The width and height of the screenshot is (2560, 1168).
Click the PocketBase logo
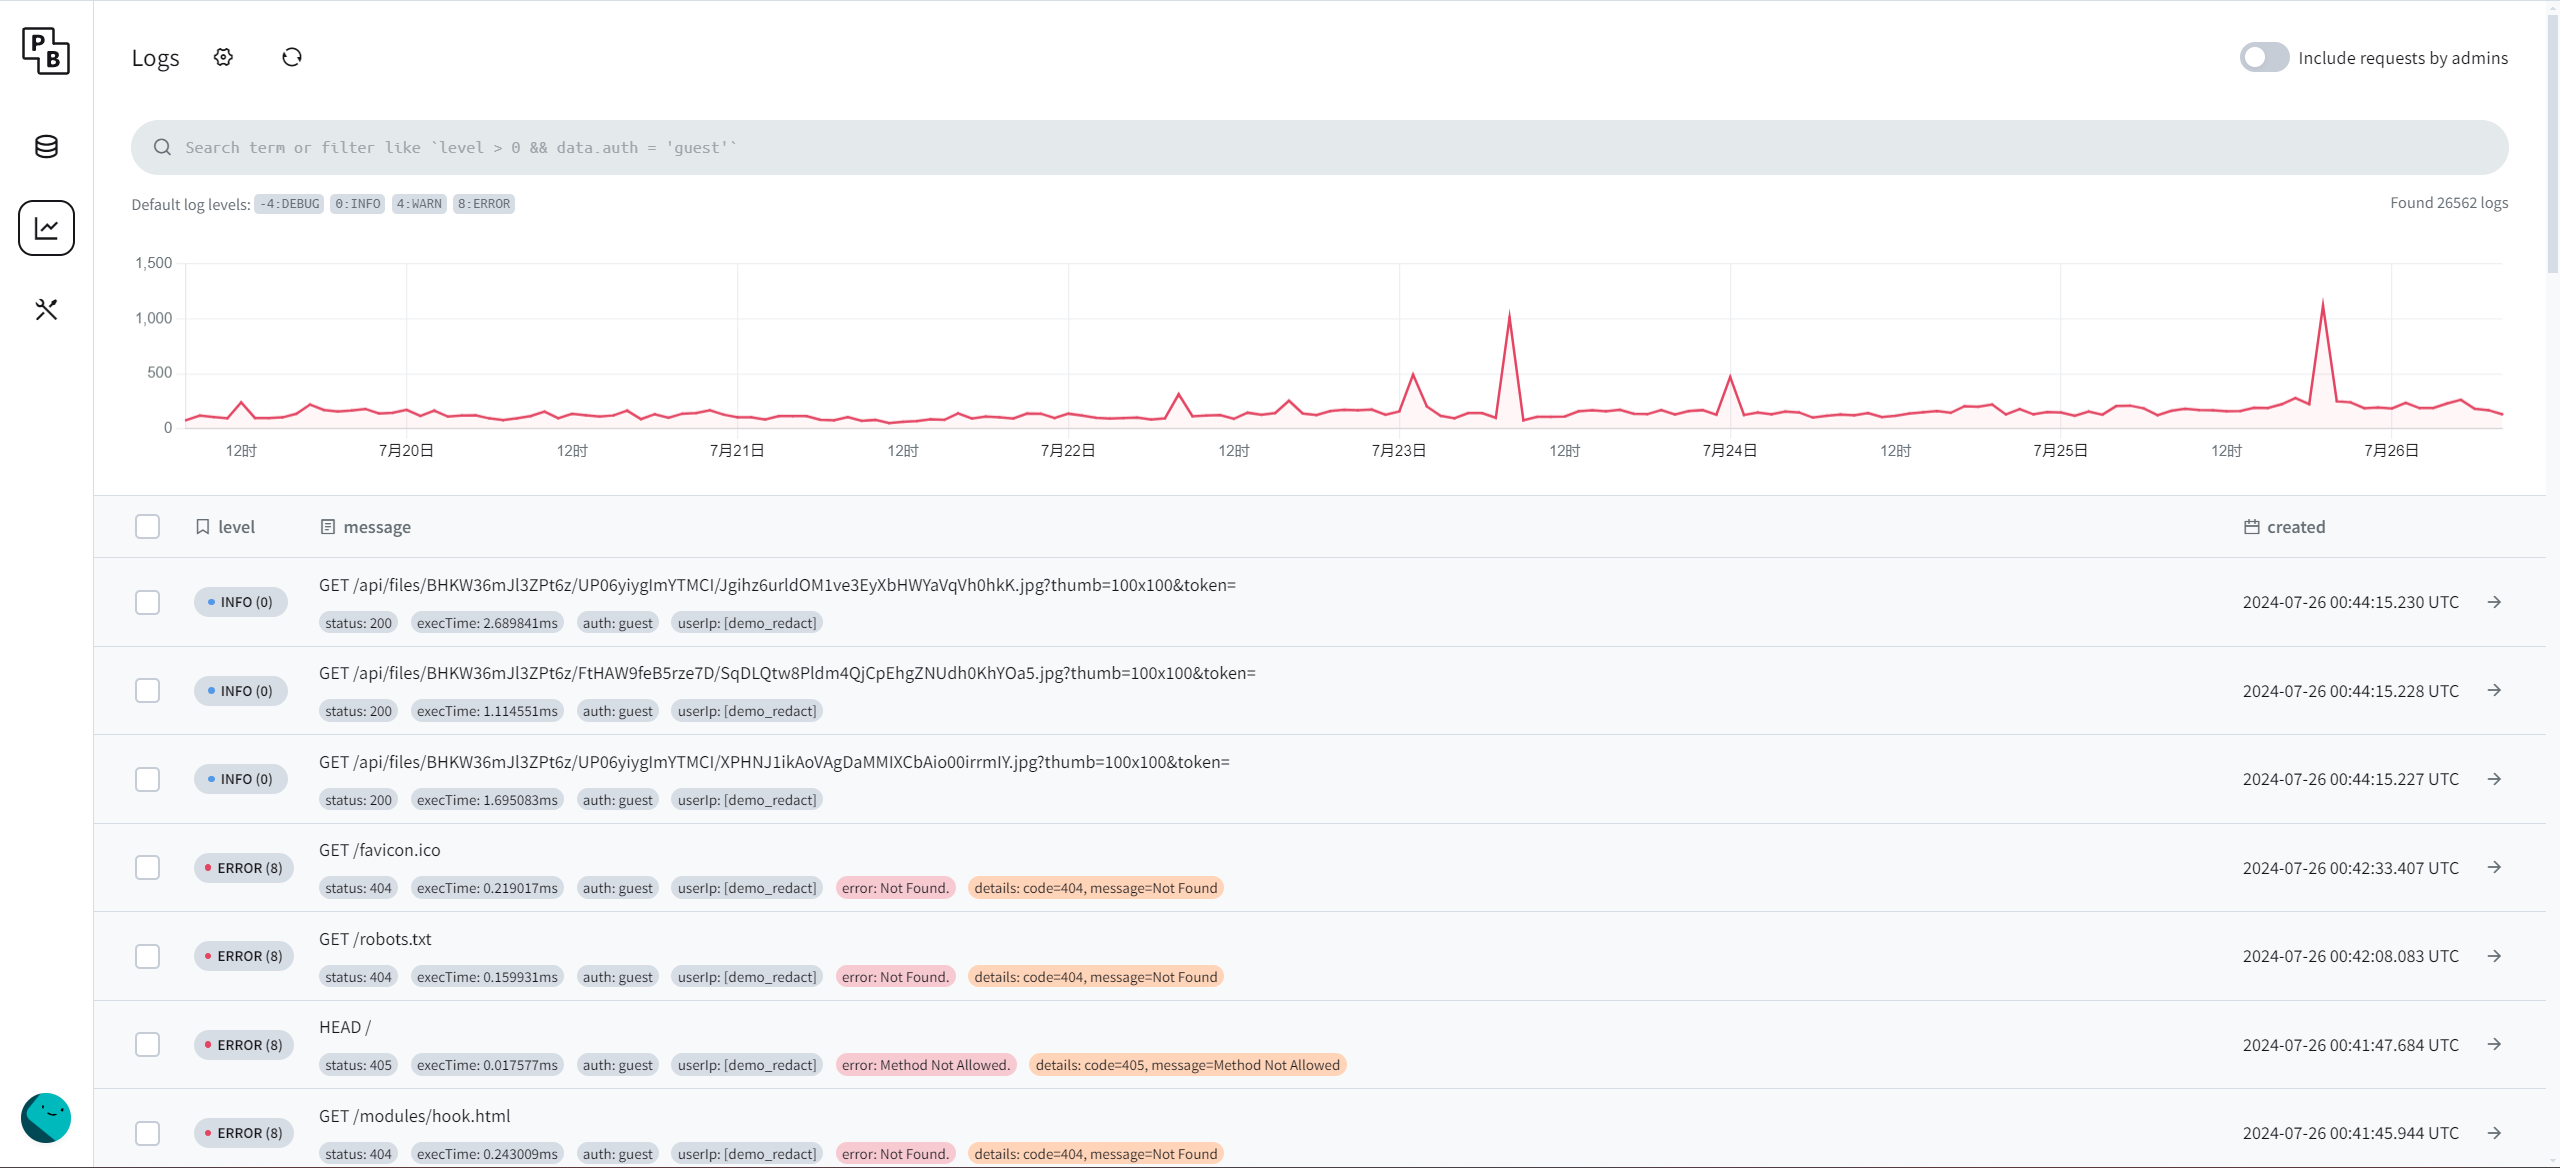point(46,51)
